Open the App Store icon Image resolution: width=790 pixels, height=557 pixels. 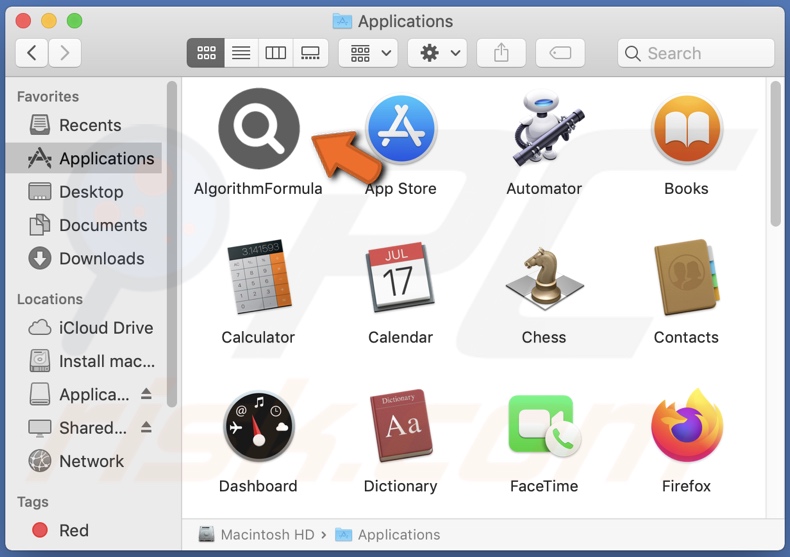(x=401, y=129)
